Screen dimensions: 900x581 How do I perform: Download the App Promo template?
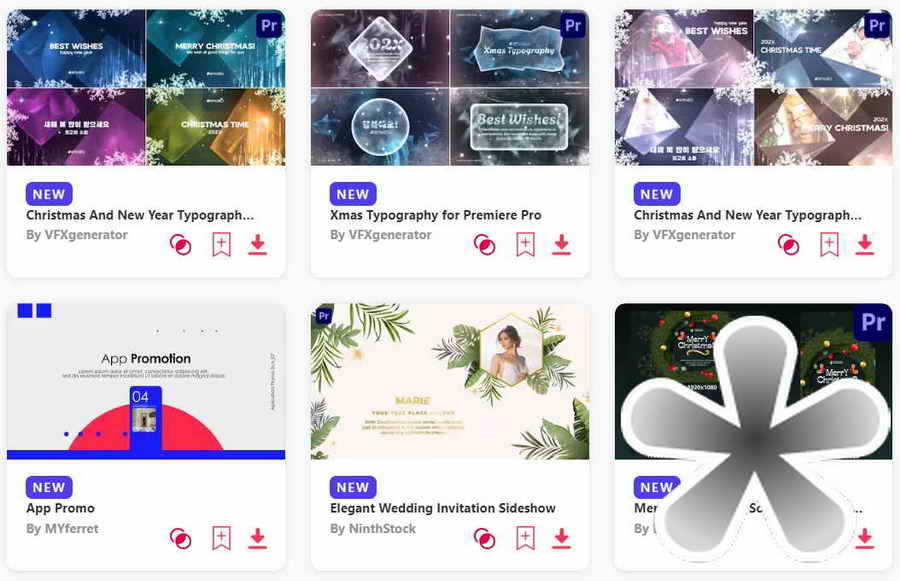pyautogui.click(x=258, y=538)
